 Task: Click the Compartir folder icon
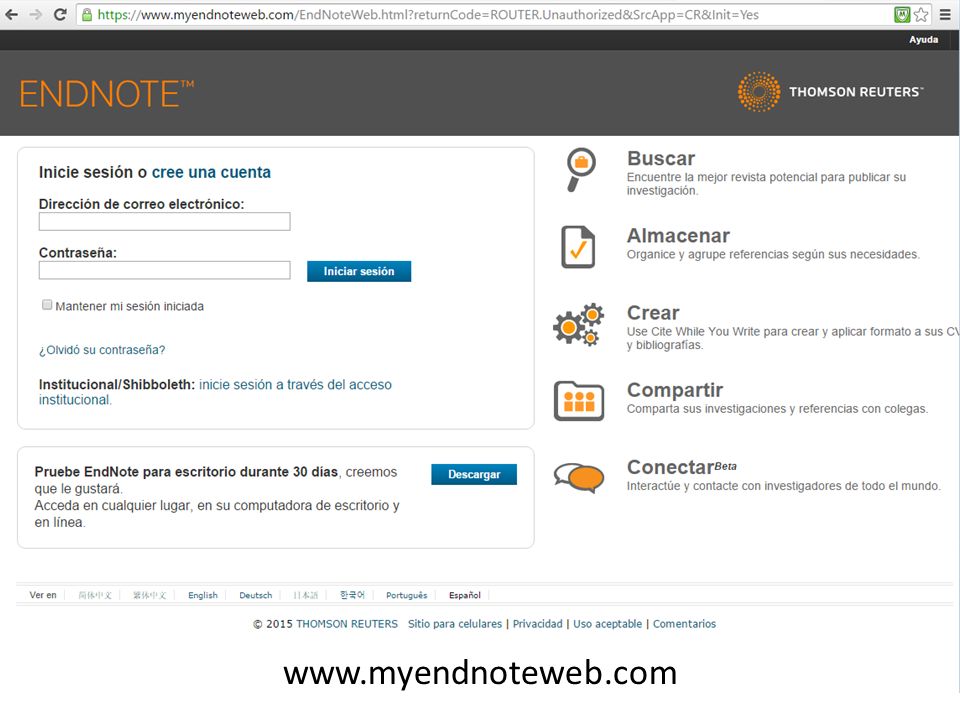coord(579,401)
